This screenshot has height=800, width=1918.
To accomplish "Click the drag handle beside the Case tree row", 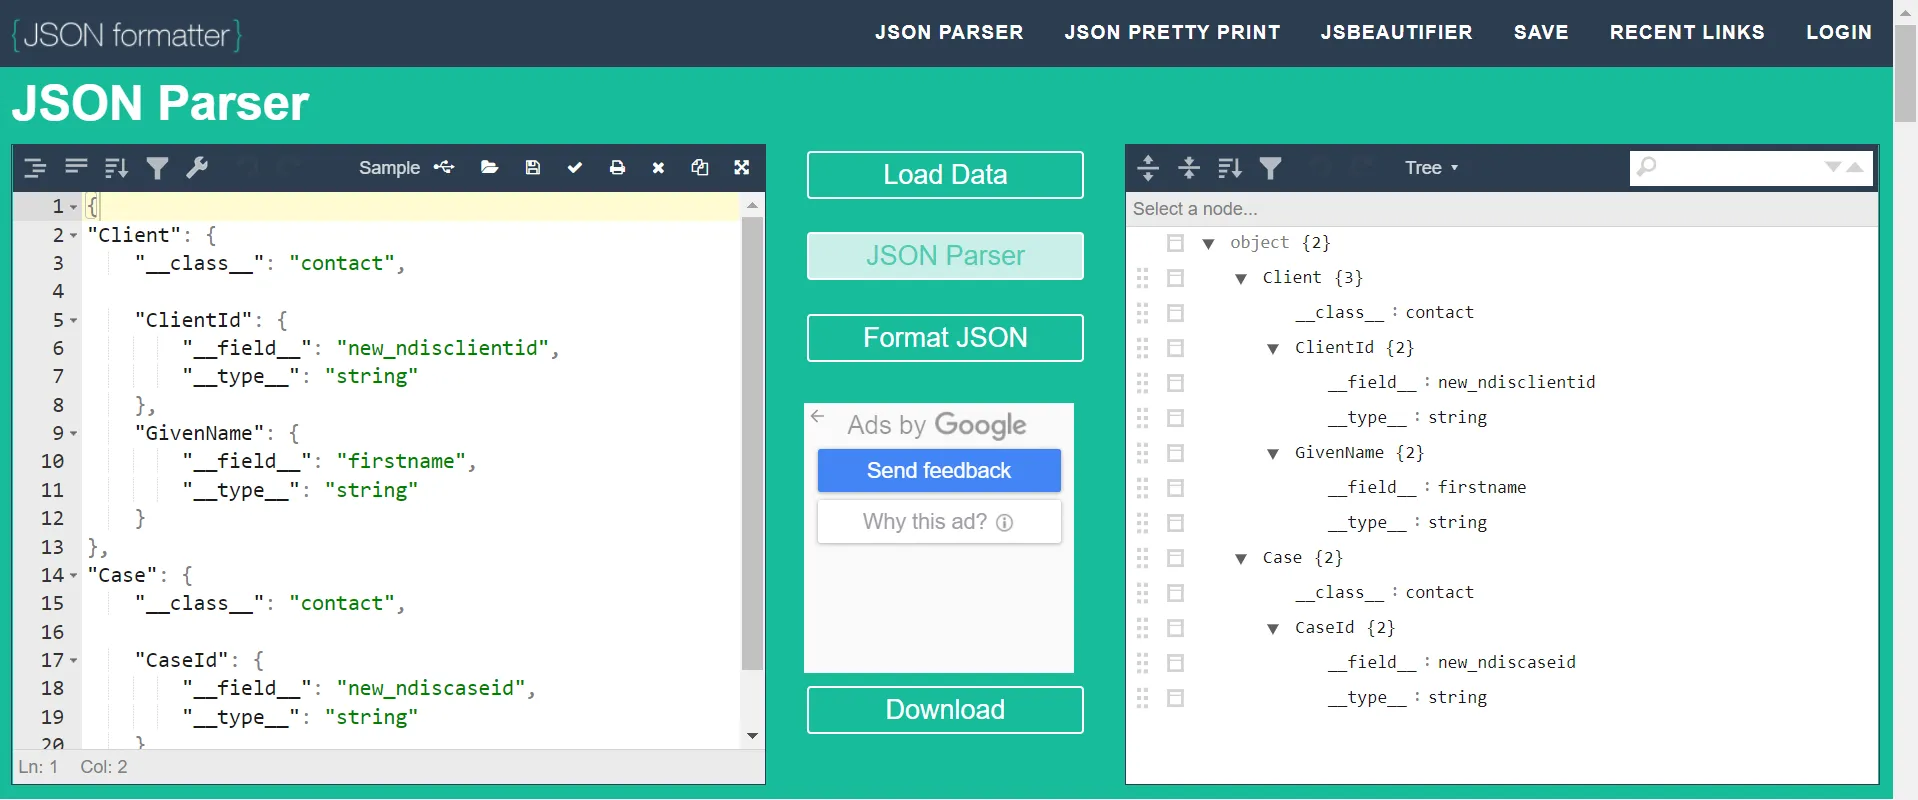I will (x=1143, y=558).
